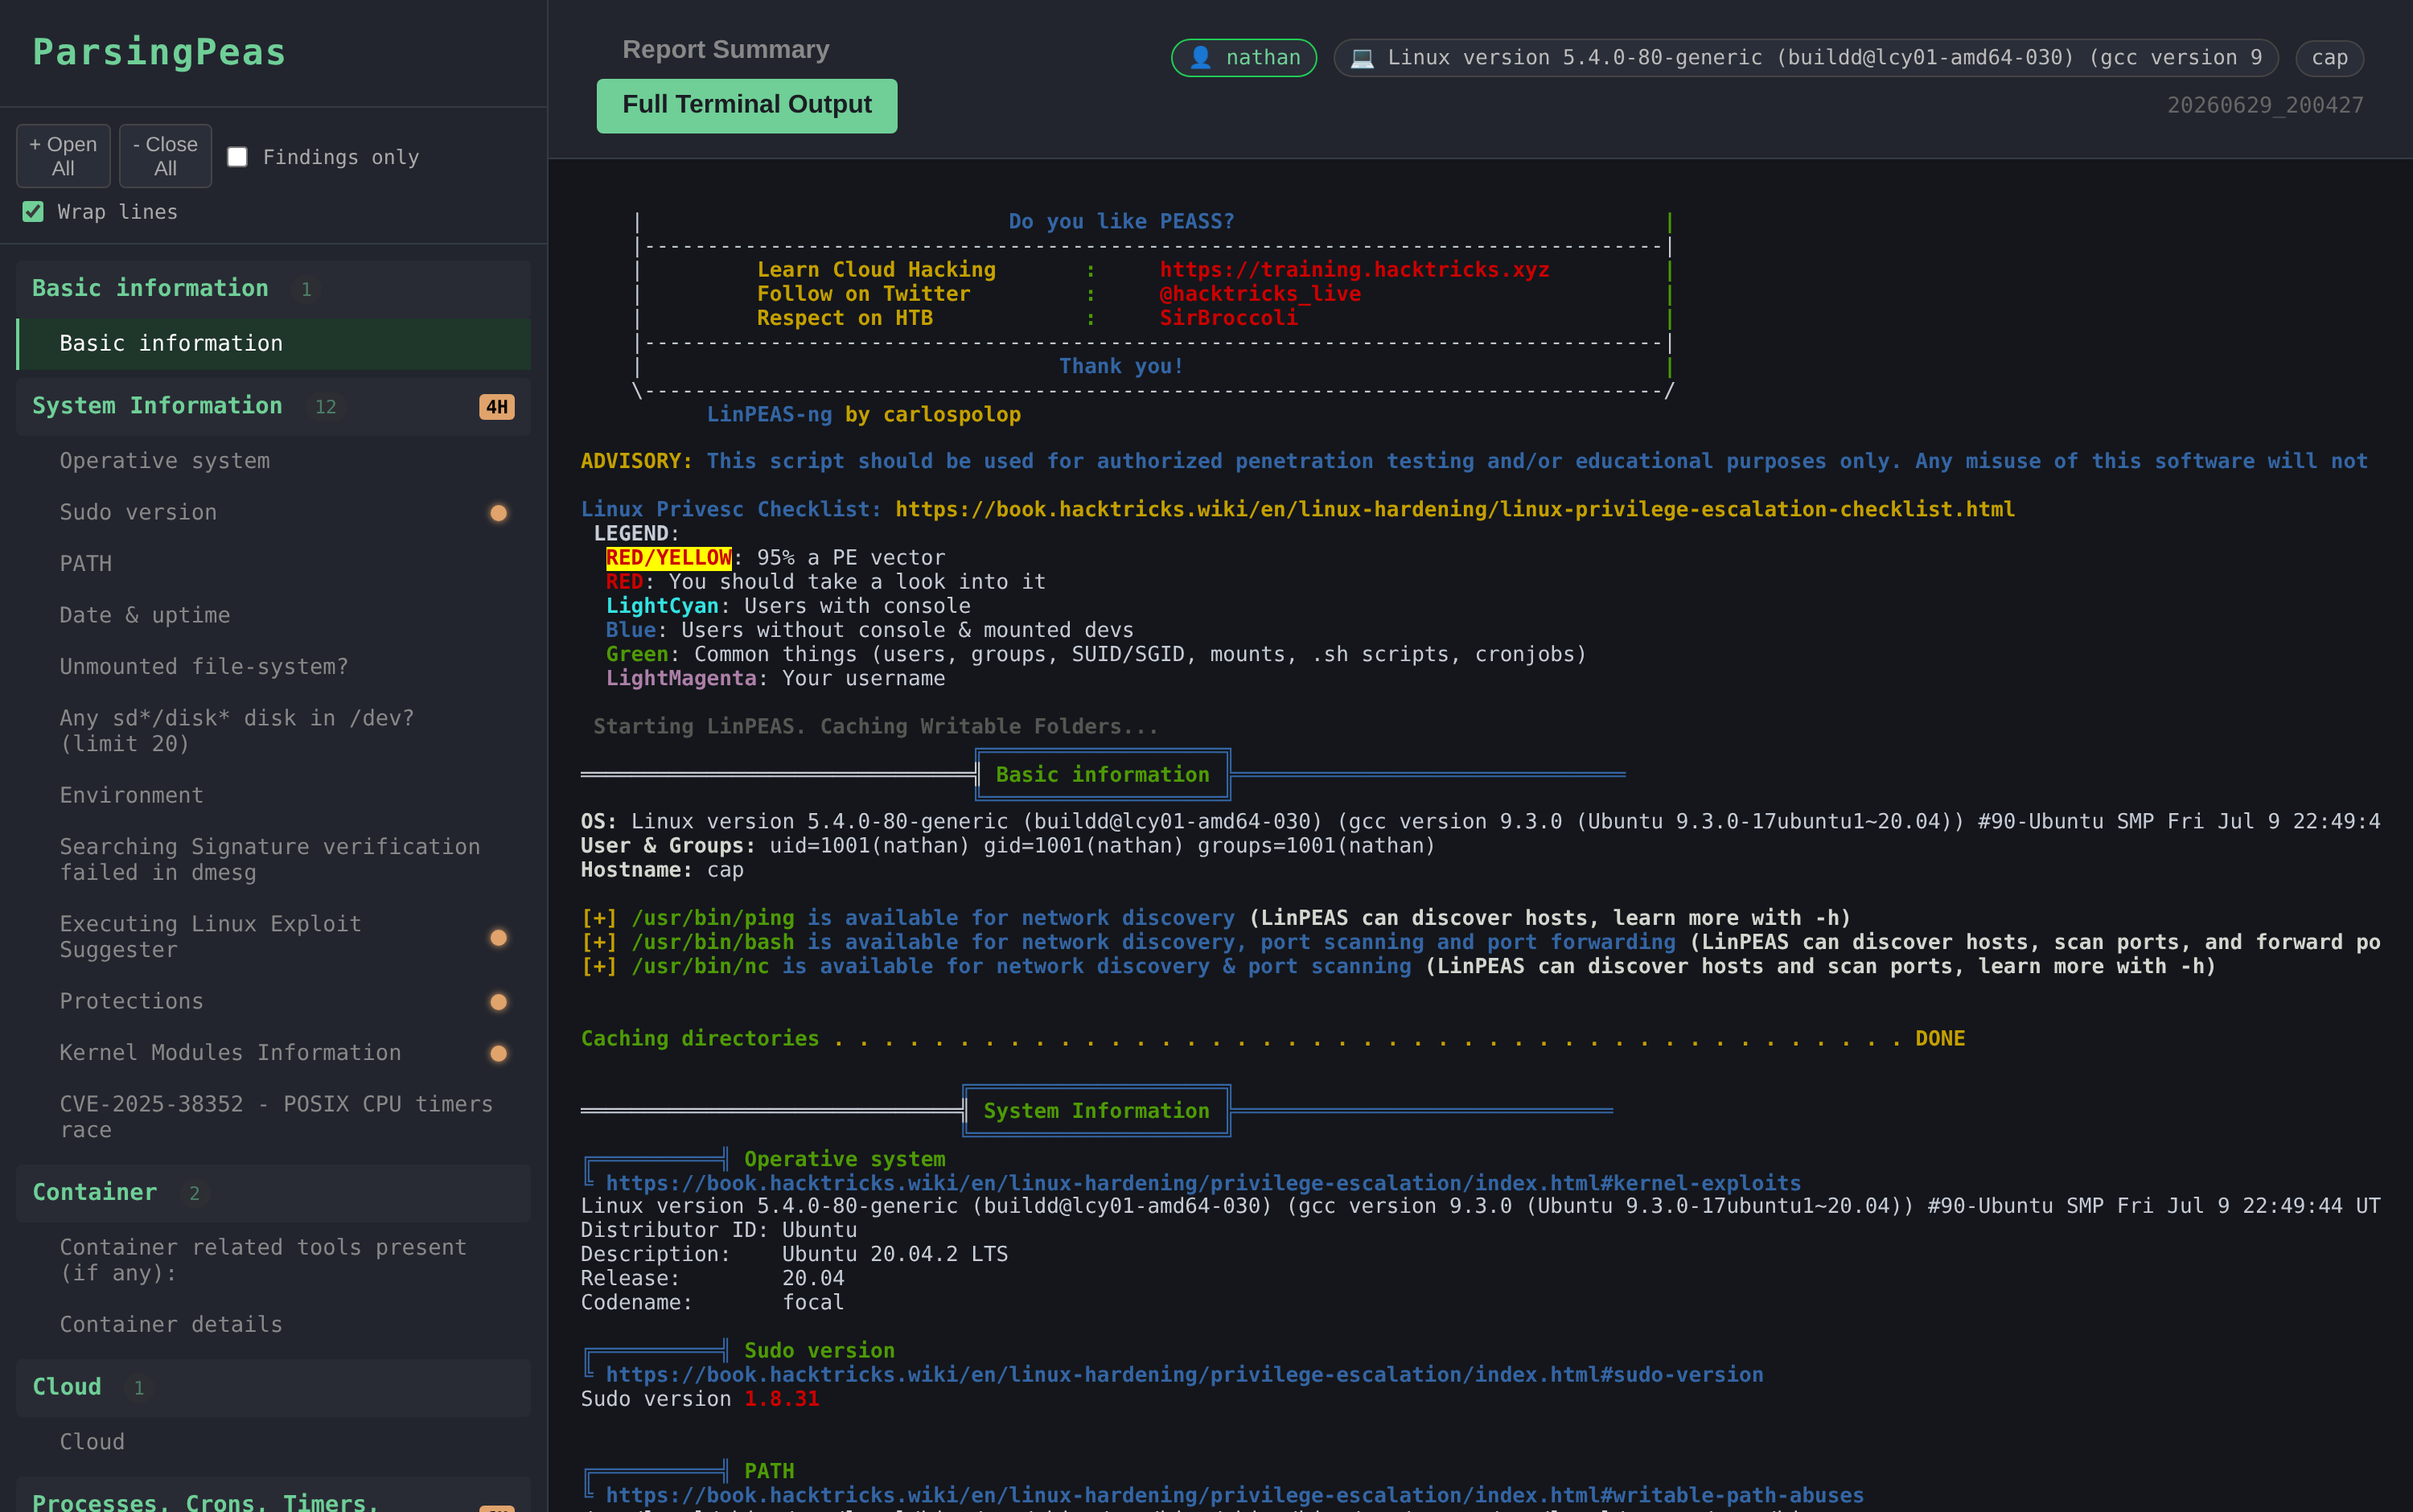Click the LinPEAS-ng by carlospolop credit line
Image resolution: width=2413 pixels, height=1512 pixels.
(864, 415)
